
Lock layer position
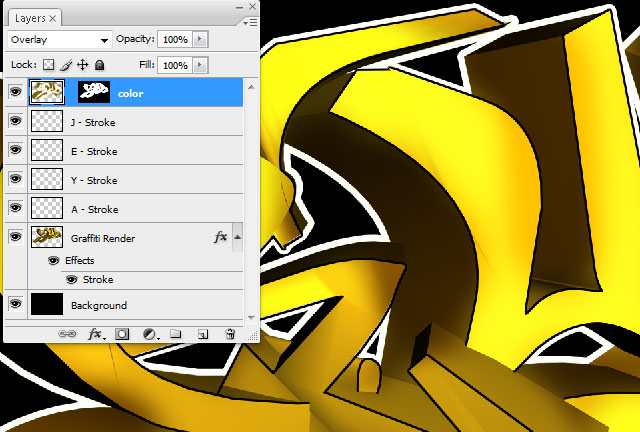coord(82,65)
